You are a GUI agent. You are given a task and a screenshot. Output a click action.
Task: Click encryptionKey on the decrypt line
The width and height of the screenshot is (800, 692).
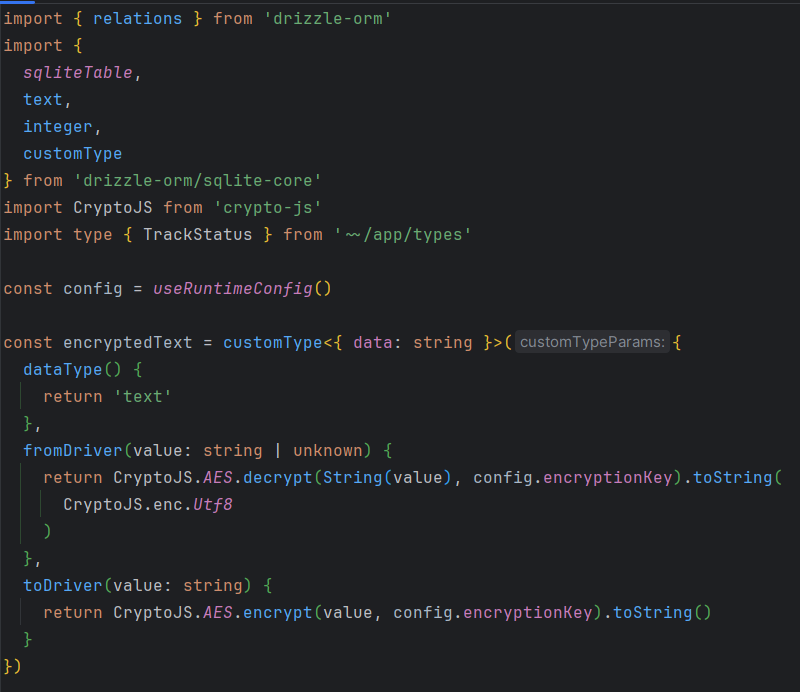coord(607,478)
